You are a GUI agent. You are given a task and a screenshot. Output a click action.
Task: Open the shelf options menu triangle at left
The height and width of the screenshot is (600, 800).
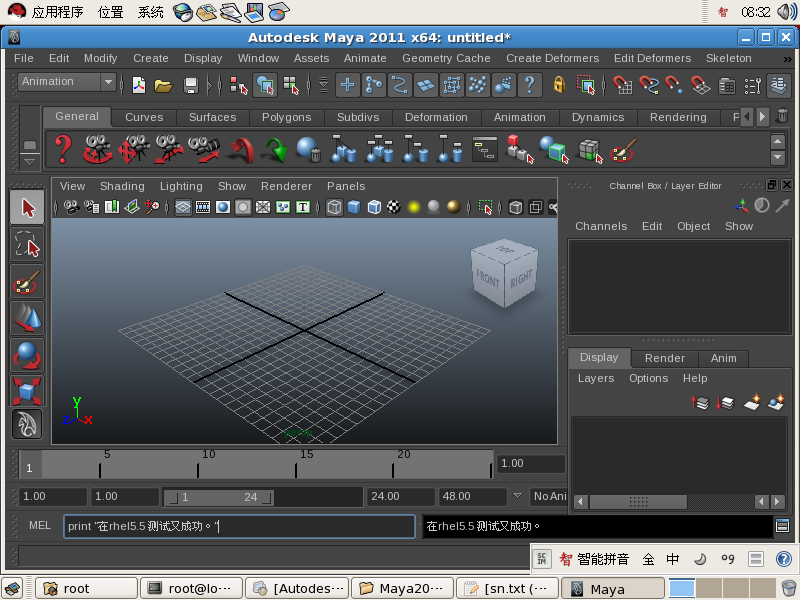pos(30,162)
